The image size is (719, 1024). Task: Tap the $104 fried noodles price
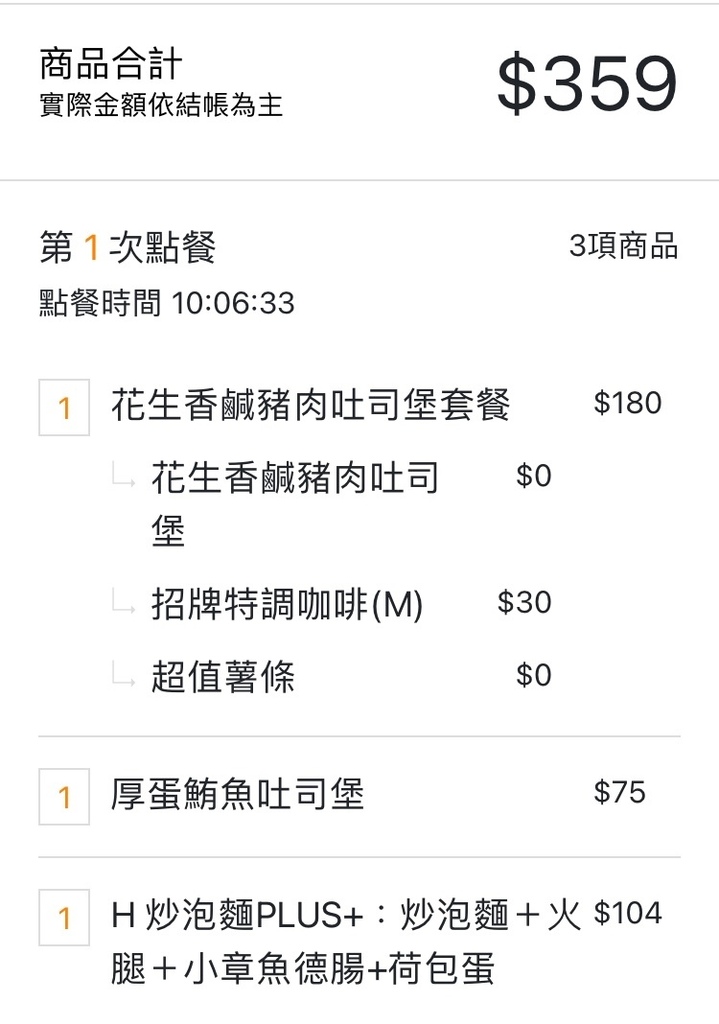[627, 913]
